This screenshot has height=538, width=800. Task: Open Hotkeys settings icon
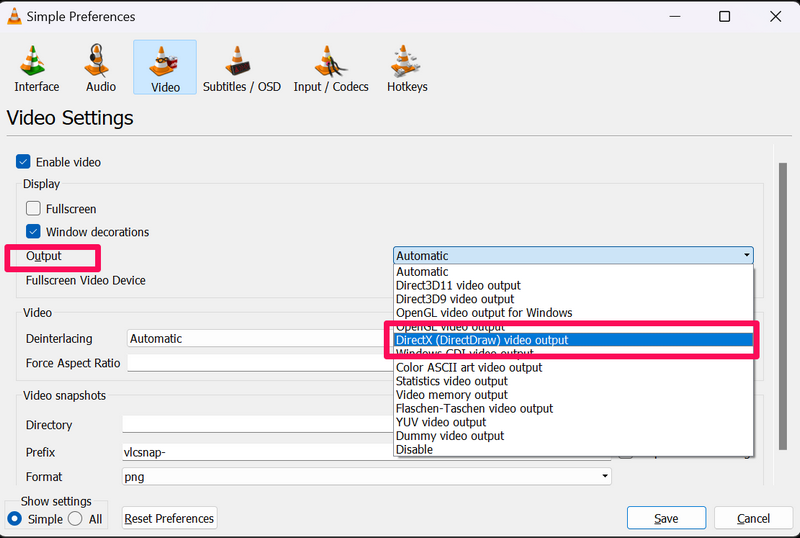[x=405, y=60]
